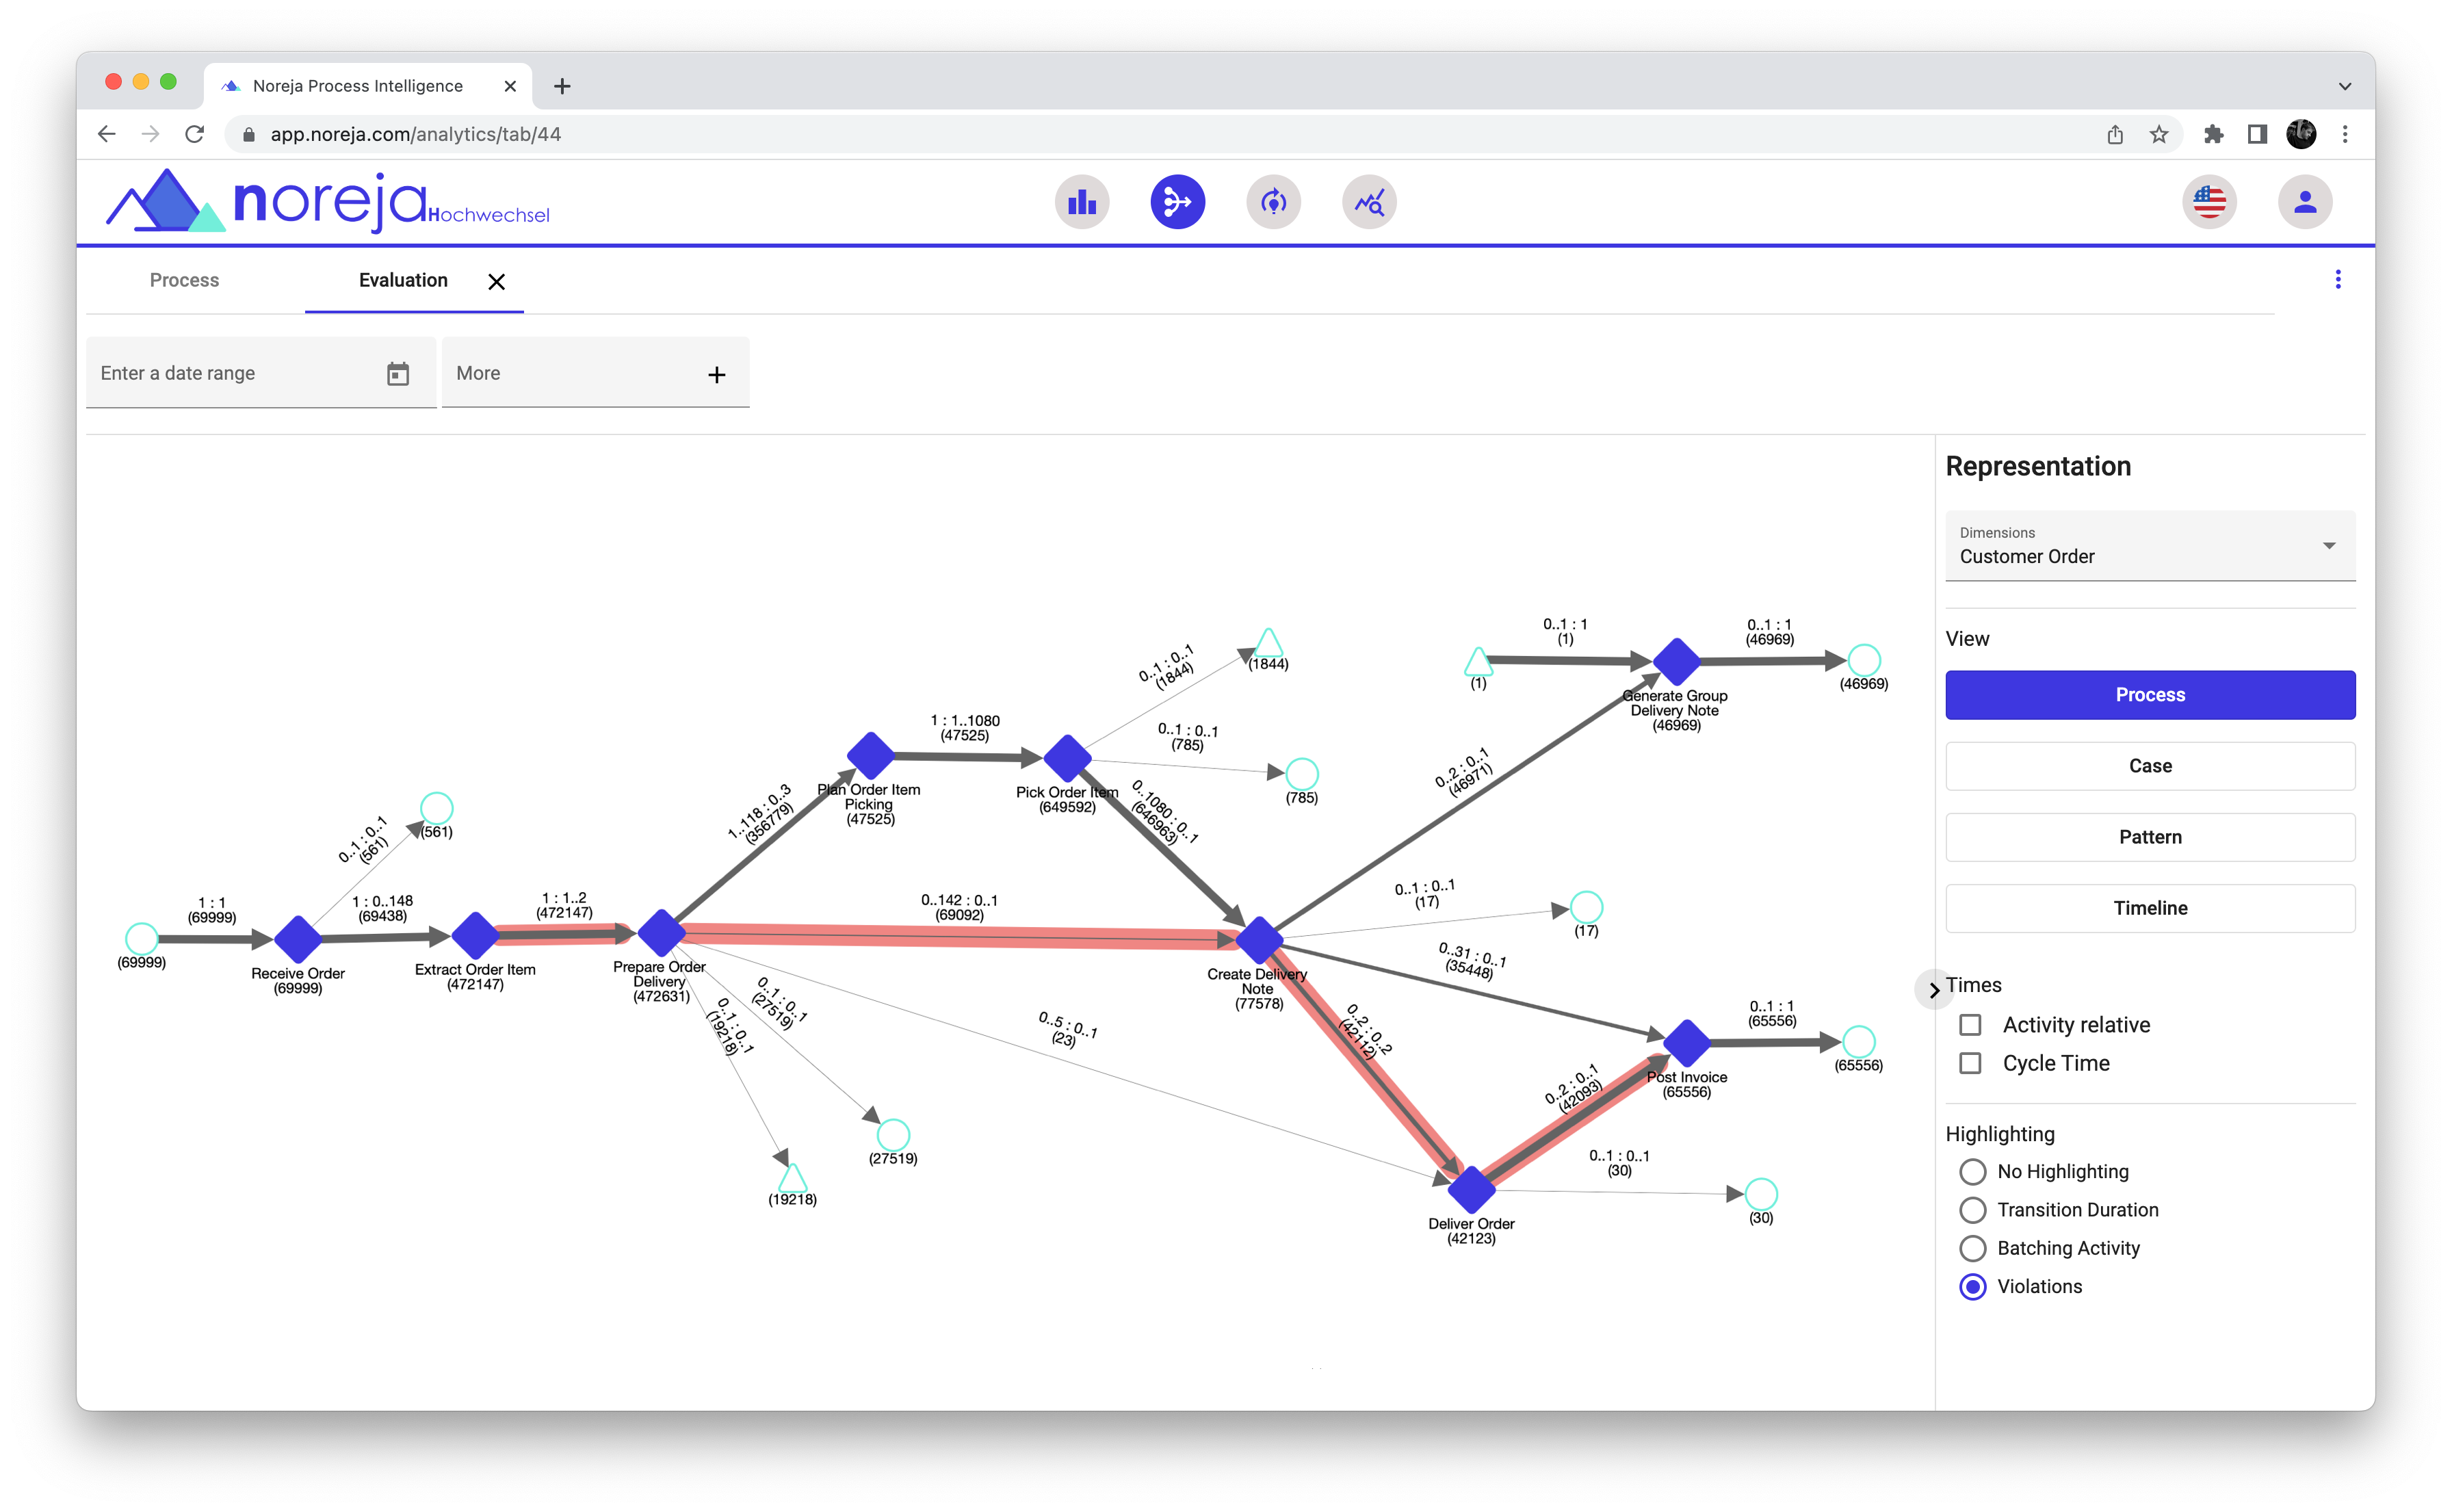The image size is (2452, 1512).
Task: Click the calendar date picker icon
Action: 398,374
